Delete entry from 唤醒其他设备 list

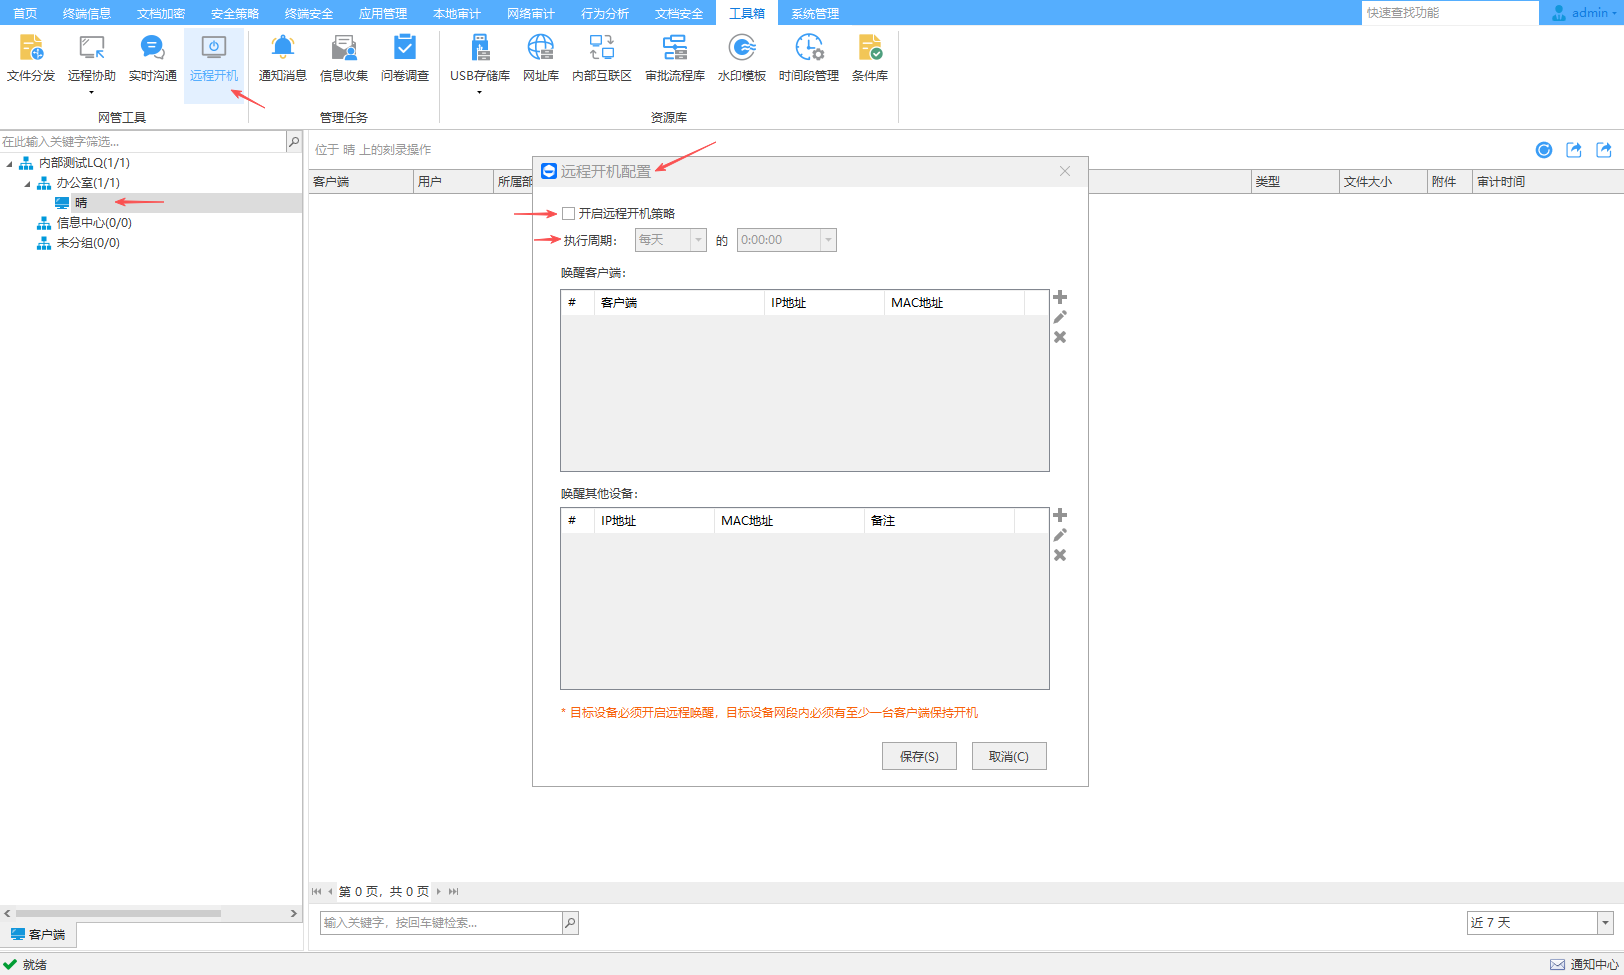coord(1060,555)
